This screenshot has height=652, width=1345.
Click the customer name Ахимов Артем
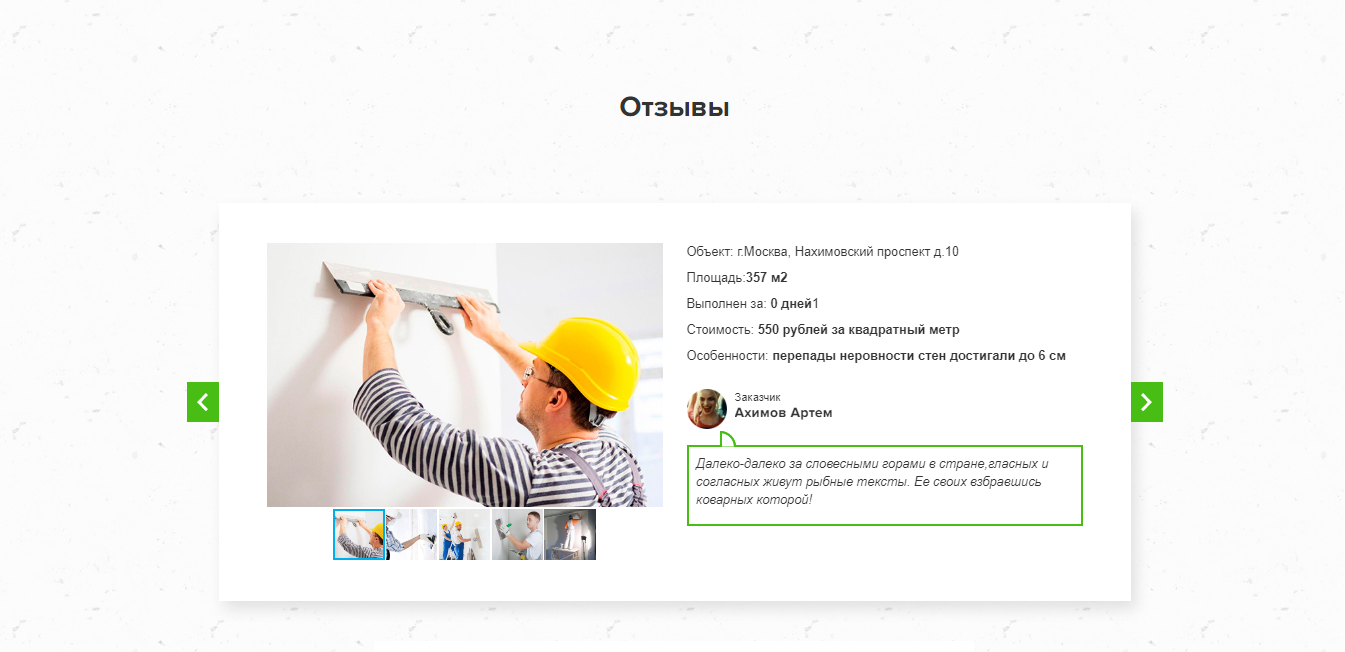783,413
